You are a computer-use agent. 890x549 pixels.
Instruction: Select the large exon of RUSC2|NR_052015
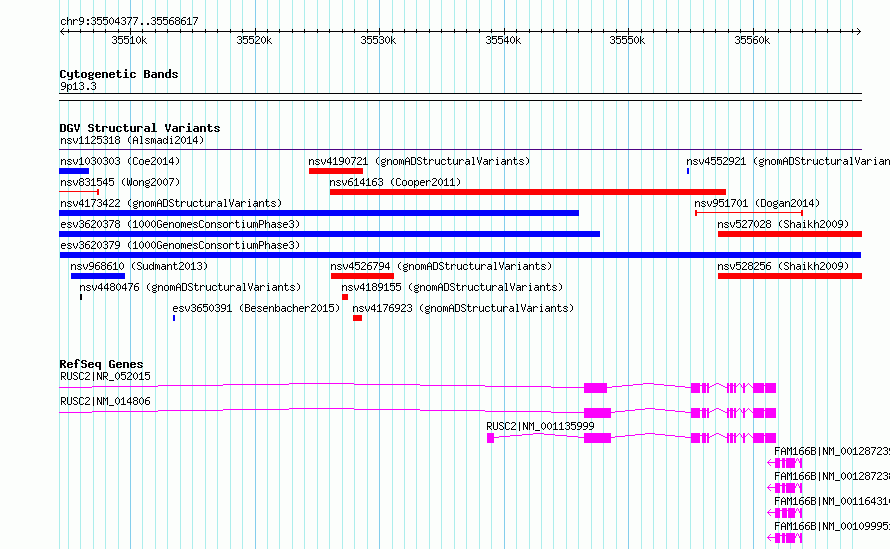tap(595, 388)
